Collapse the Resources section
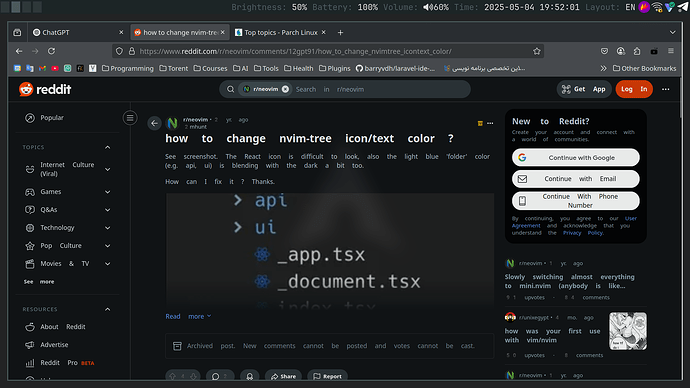This screenshot has width=690, height=388. point(107,309)
